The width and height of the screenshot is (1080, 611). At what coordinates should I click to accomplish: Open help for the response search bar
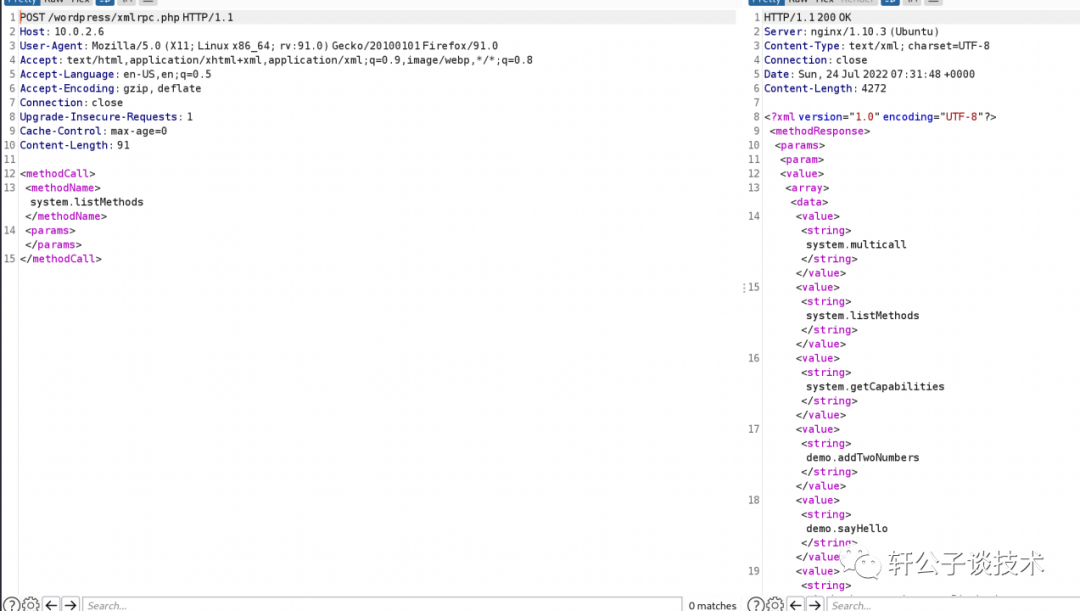pyautogui.click(x=756, y=605)
